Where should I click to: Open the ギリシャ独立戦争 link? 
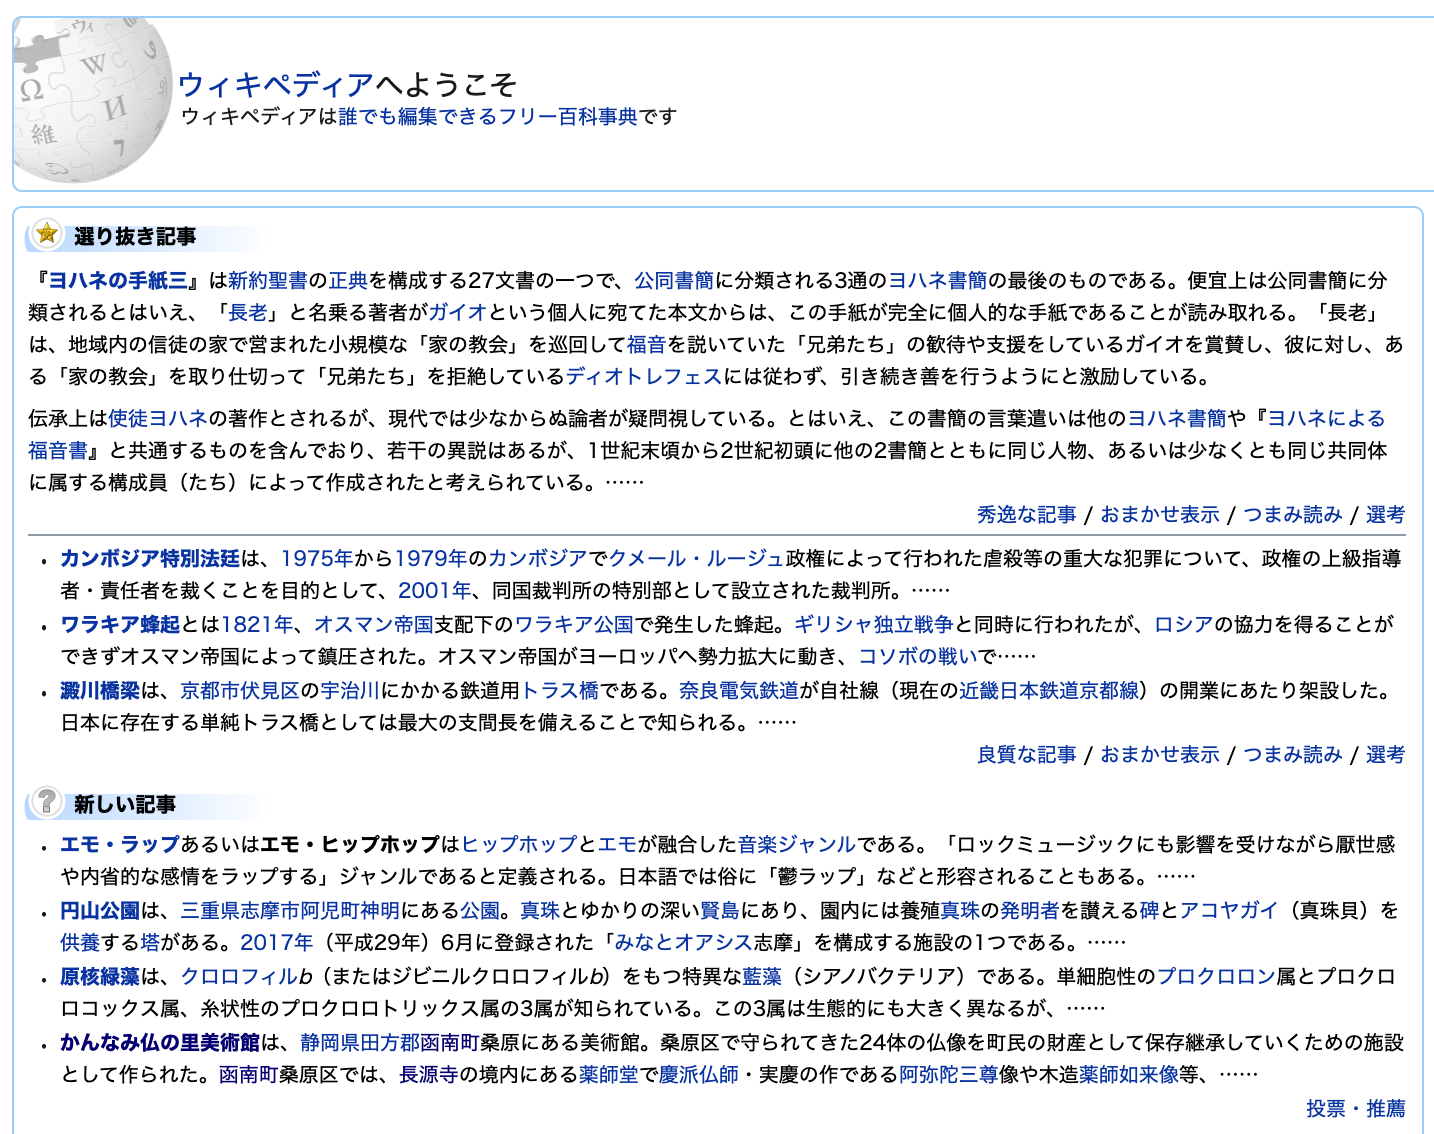874,625
